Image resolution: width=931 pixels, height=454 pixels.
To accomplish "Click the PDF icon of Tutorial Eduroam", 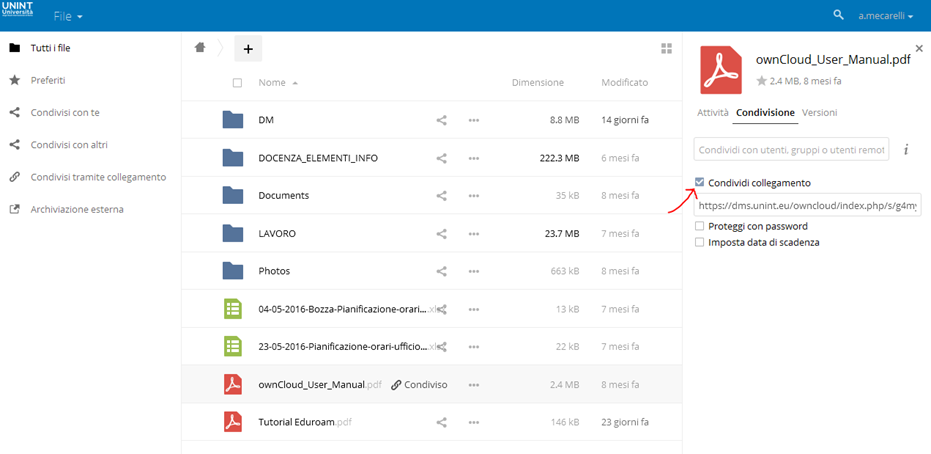I will coord(233,423).
